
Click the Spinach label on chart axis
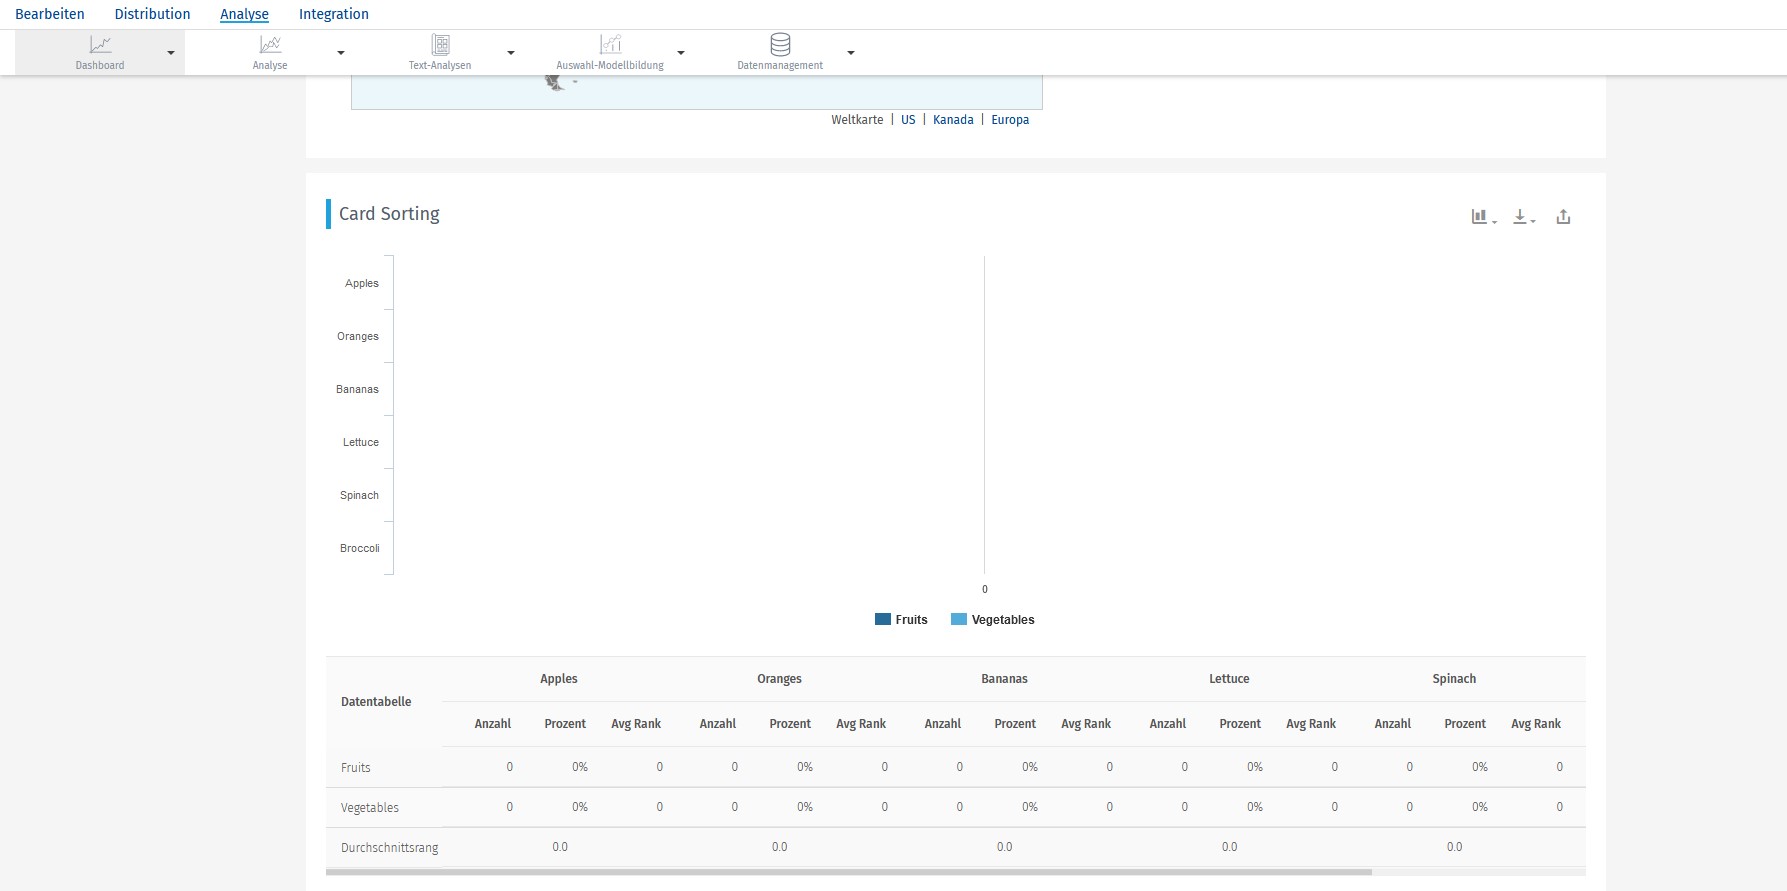pyautogui.click(x=359, y=495)
